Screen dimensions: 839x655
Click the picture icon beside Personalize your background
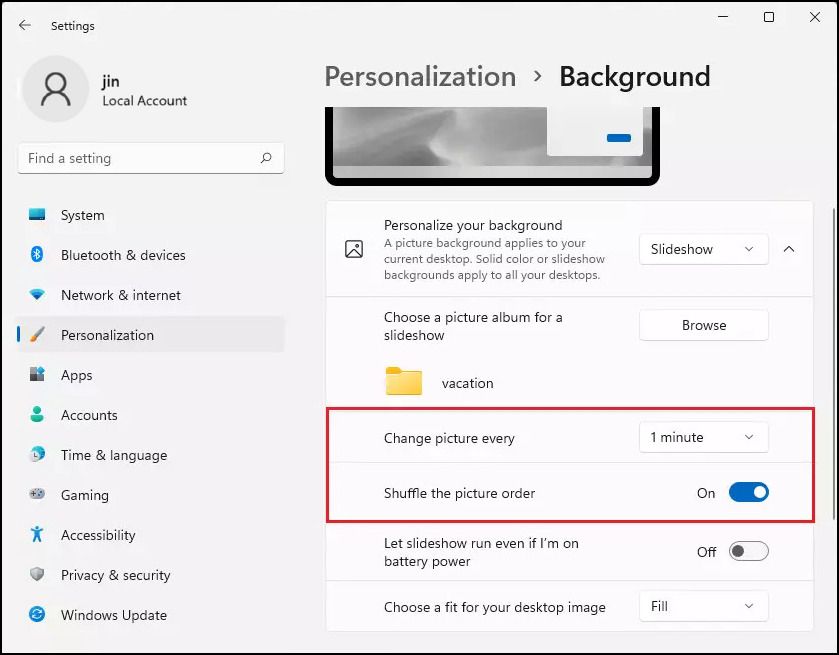354,249
